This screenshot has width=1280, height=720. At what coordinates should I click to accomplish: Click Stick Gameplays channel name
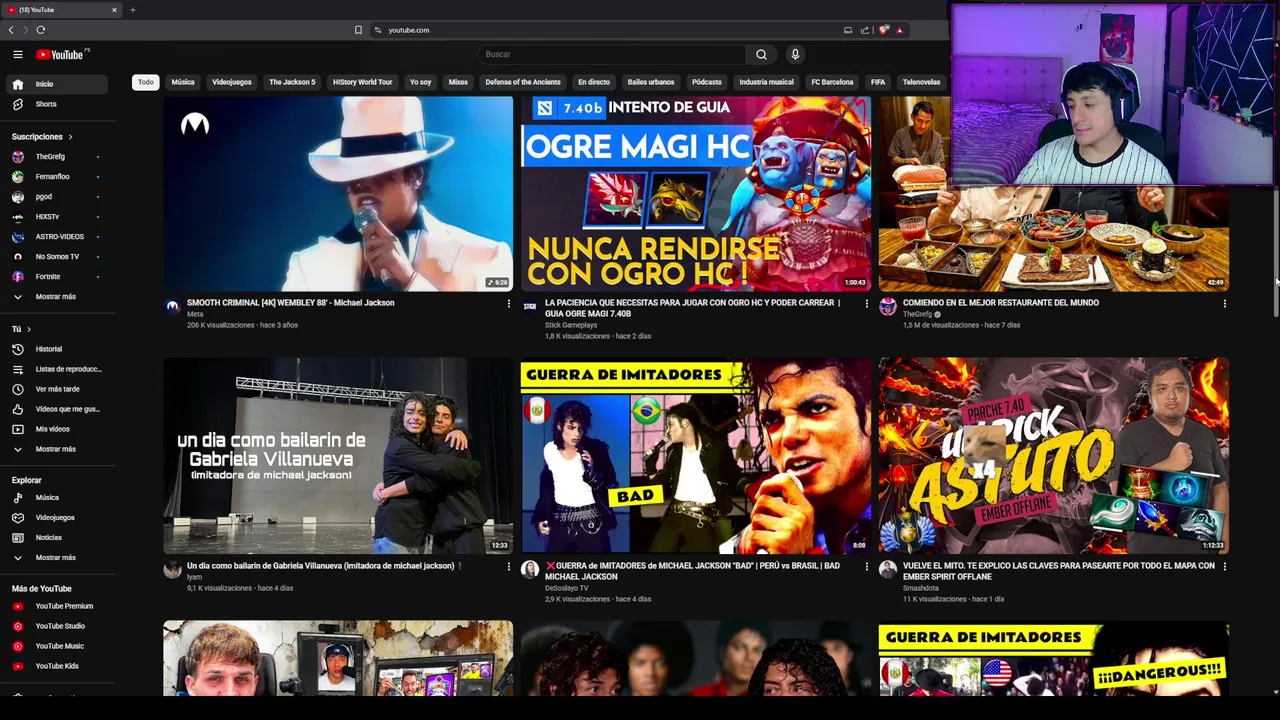click(570, 325)
